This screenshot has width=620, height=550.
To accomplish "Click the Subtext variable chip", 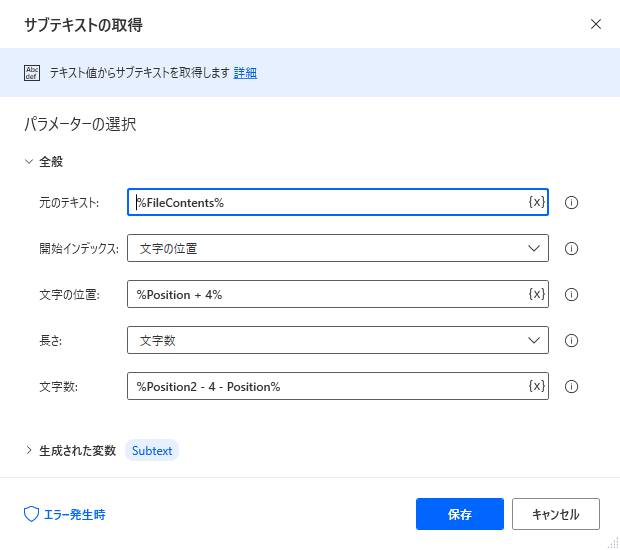I will click(152, 450).
